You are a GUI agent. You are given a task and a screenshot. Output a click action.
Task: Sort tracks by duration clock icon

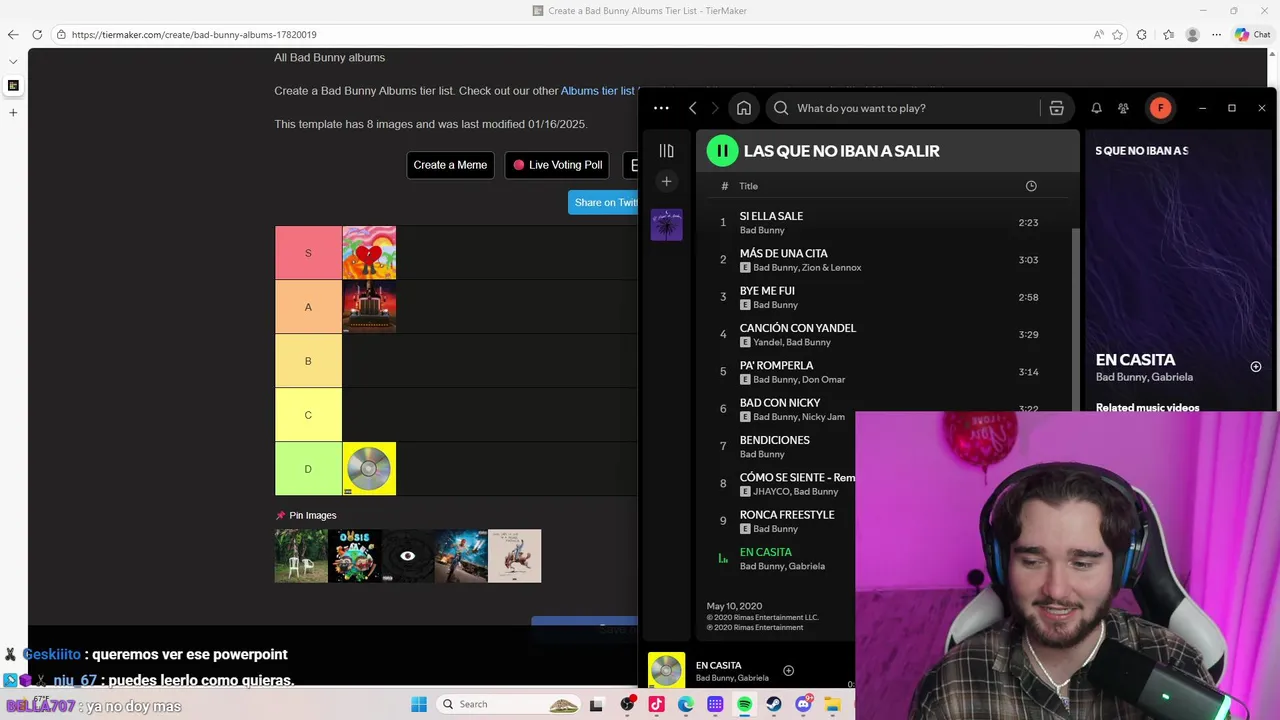(1031, 186)
